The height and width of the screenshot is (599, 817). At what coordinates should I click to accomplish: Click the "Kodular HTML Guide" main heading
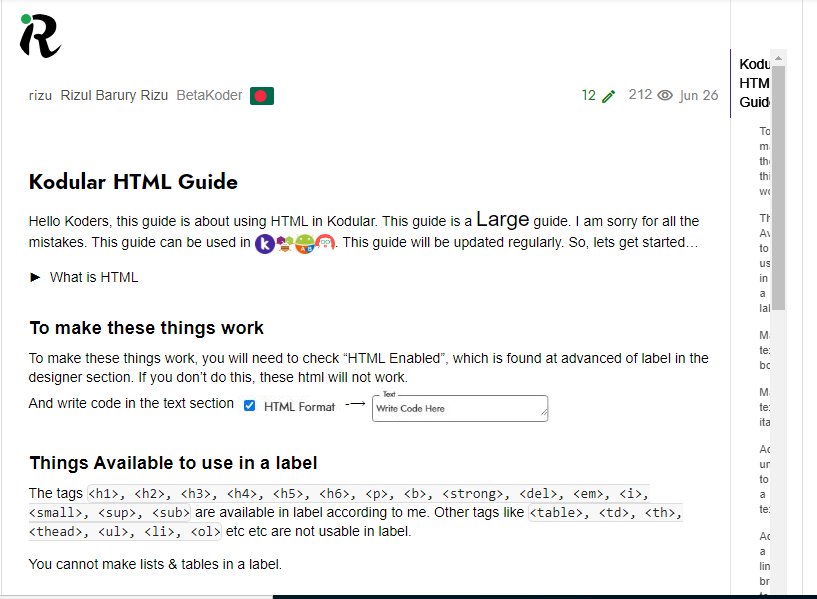(x=133, y=182)
